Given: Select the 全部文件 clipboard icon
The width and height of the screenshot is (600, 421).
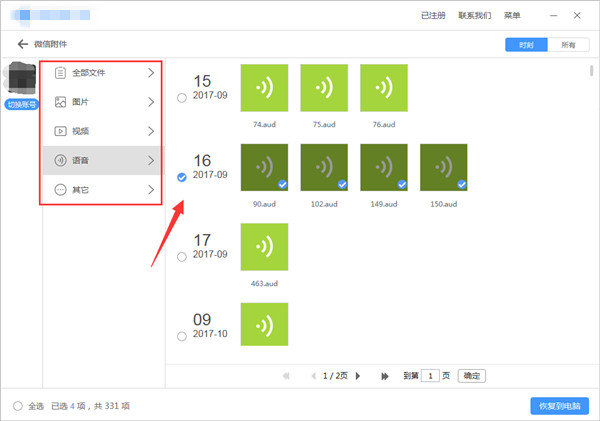Looking at the screenshot, I should [x=60, y=73].
